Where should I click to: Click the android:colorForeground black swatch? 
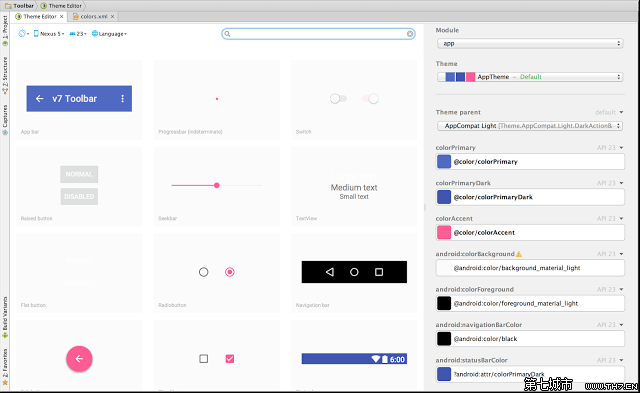click(x=444, y=303)
